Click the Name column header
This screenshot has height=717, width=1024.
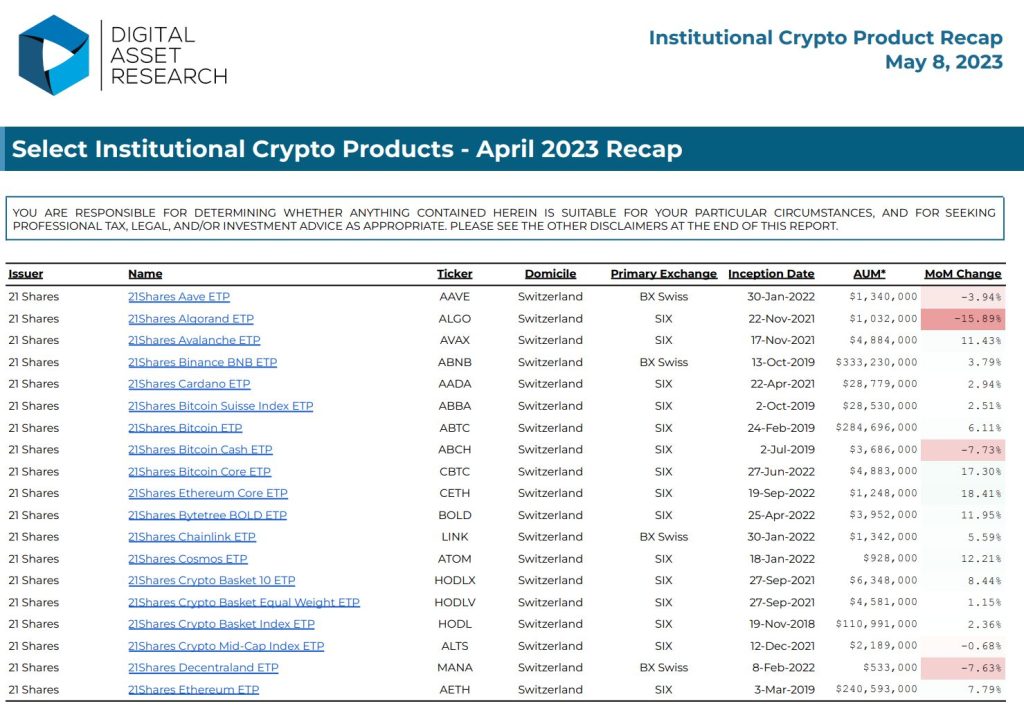145,274
